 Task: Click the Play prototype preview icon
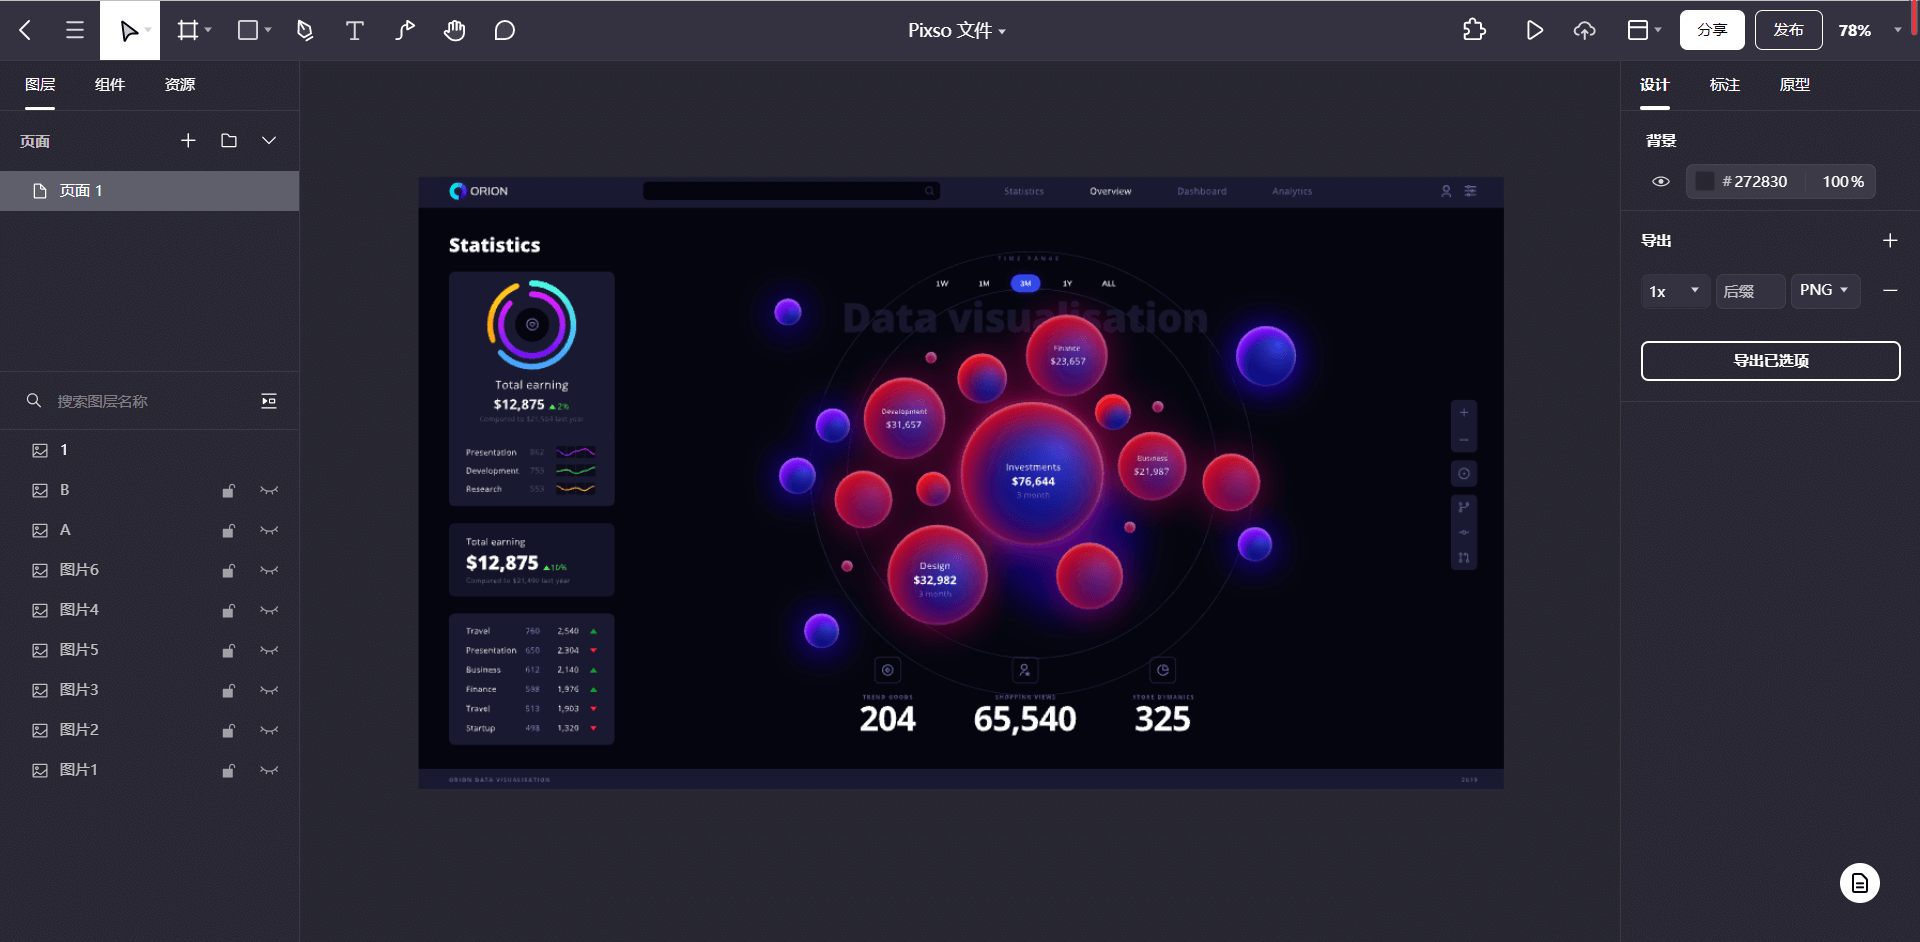[x=1534, y=31]
